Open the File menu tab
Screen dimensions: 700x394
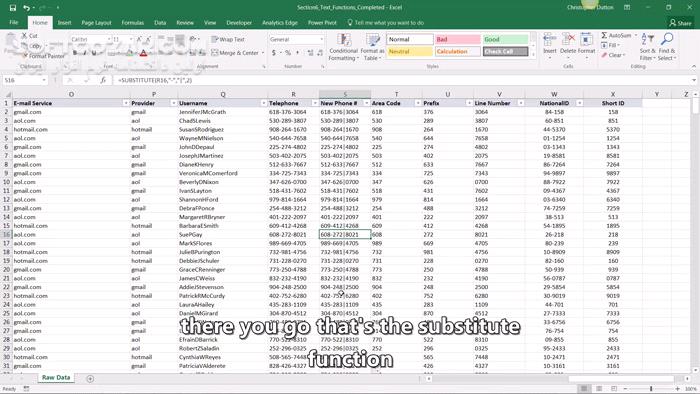click(14, 22)
